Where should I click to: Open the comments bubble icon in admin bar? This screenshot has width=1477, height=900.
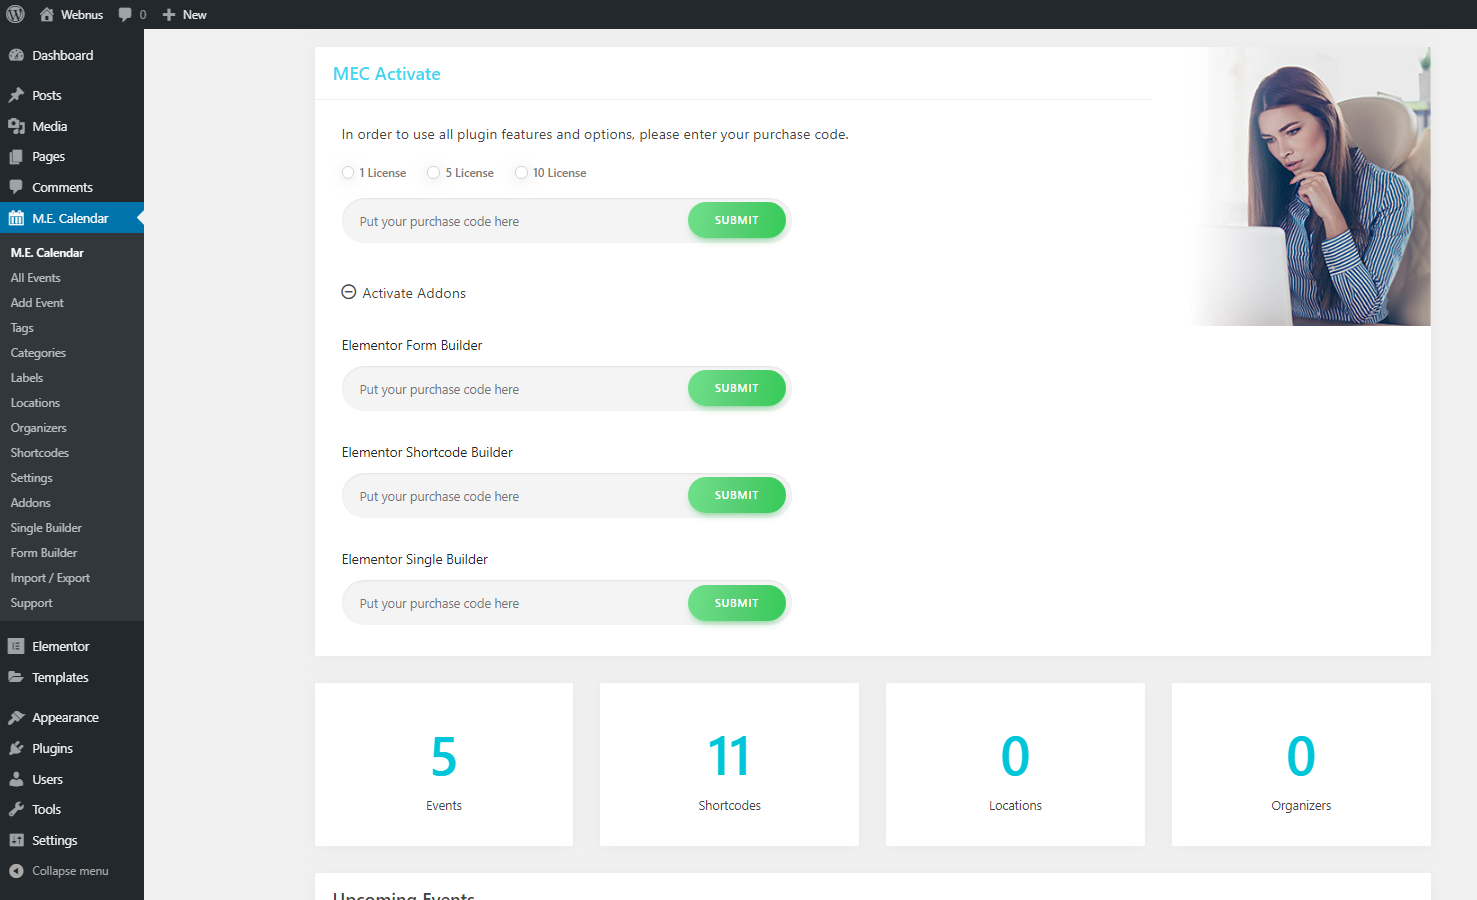(125, 14)
